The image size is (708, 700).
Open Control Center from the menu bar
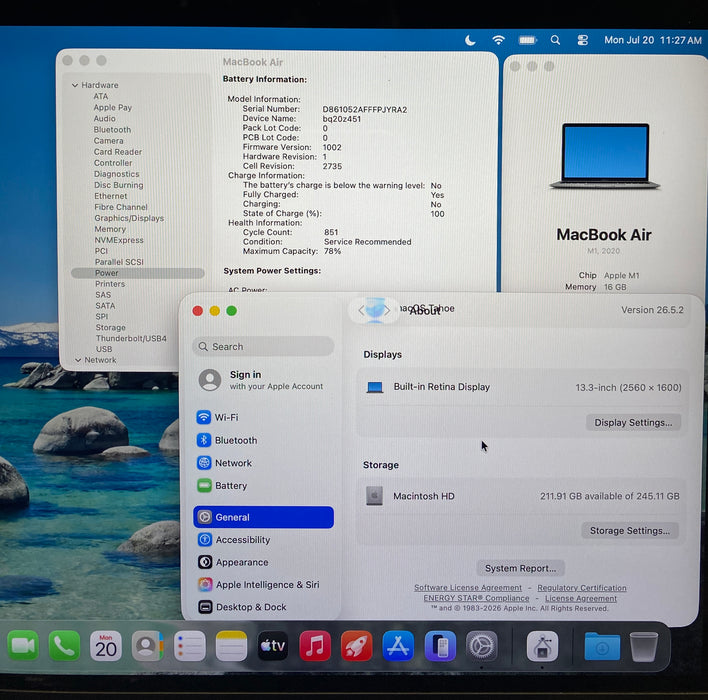coord(582,40)
